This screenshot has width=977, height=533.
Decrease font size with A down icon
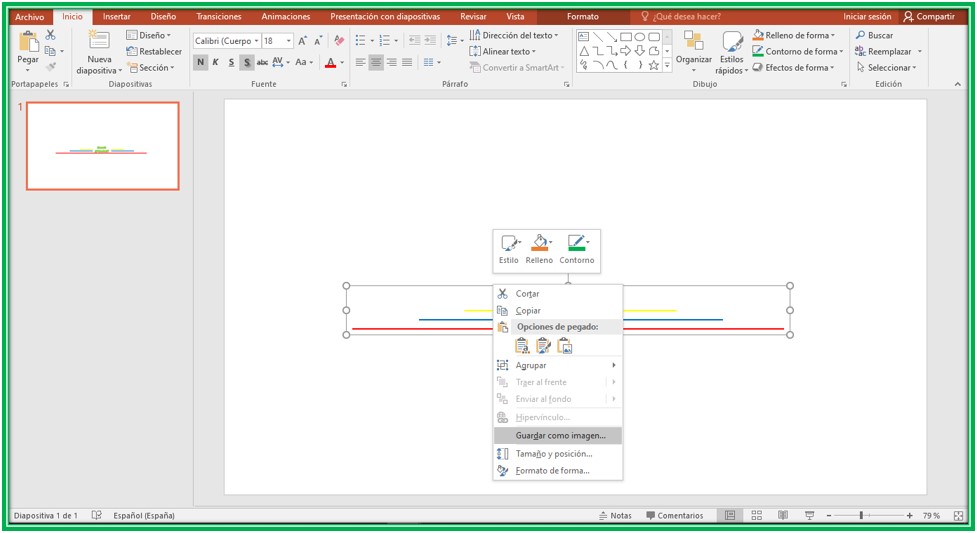click(318, 41)
